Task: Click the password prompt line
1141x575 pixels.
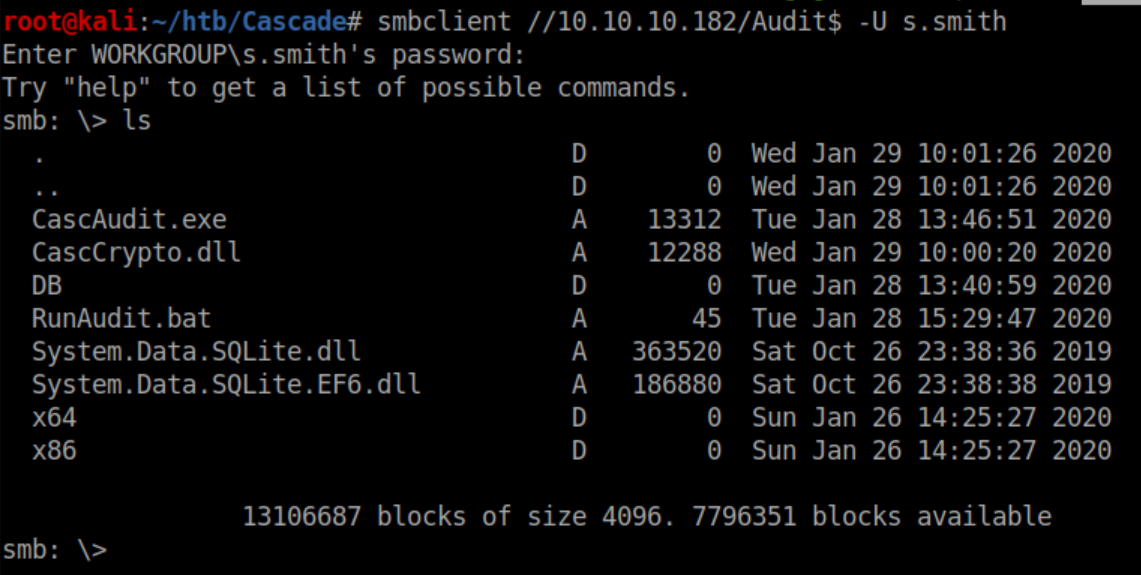Action: [x=264, y=55]
